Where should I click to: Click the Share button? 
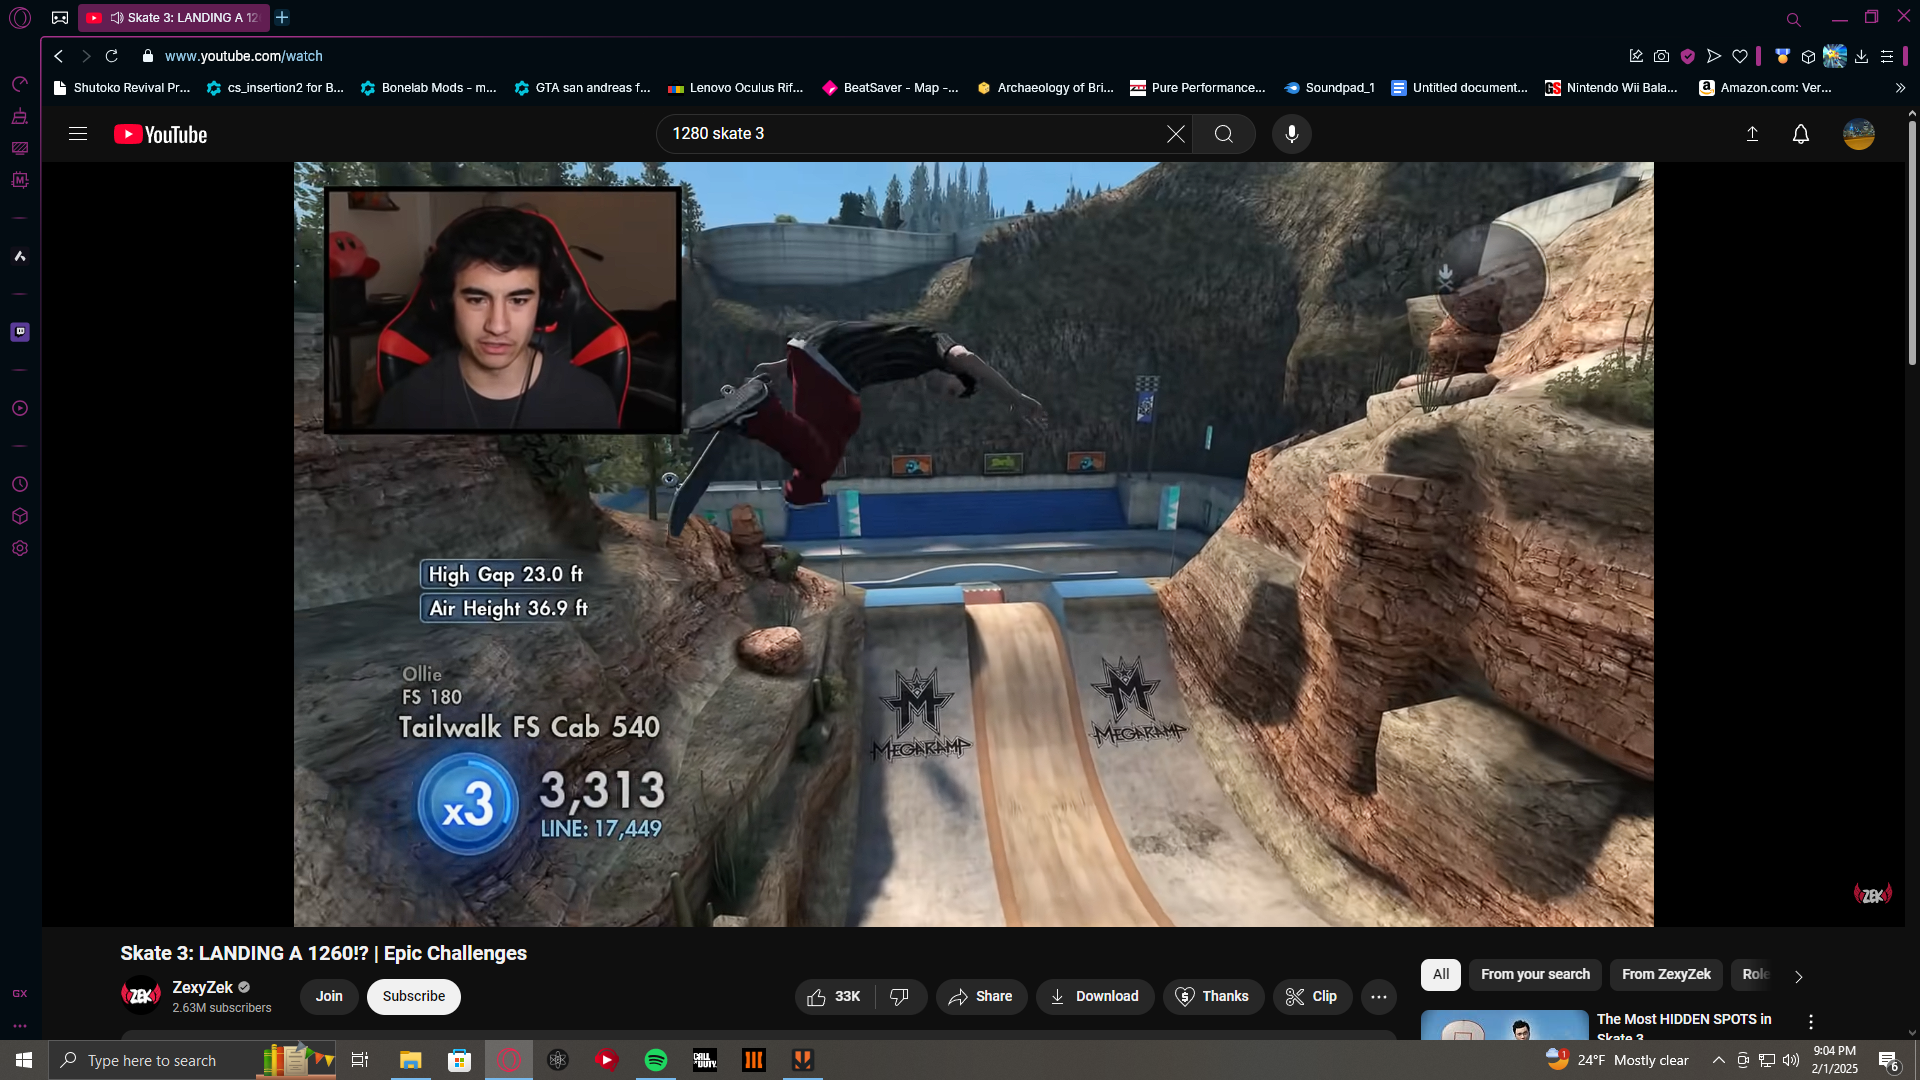point(980,996)
